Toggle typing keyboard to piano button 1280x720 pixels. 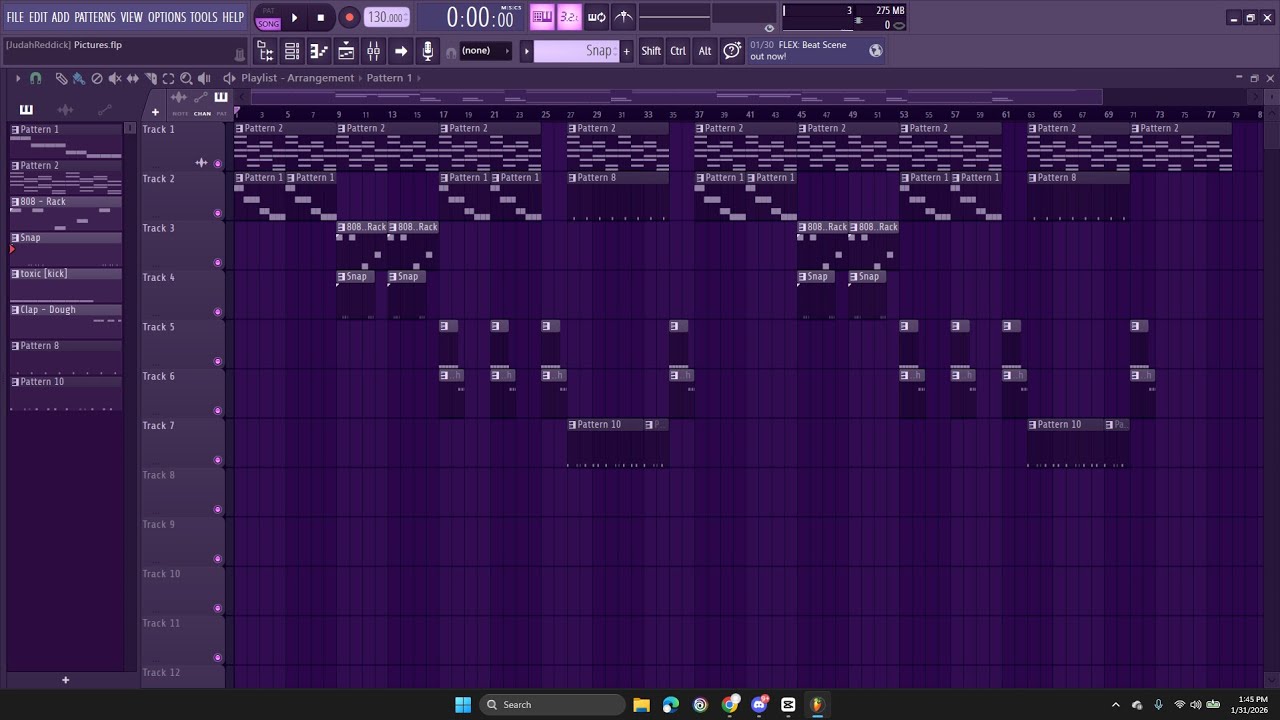coord(542,17)
